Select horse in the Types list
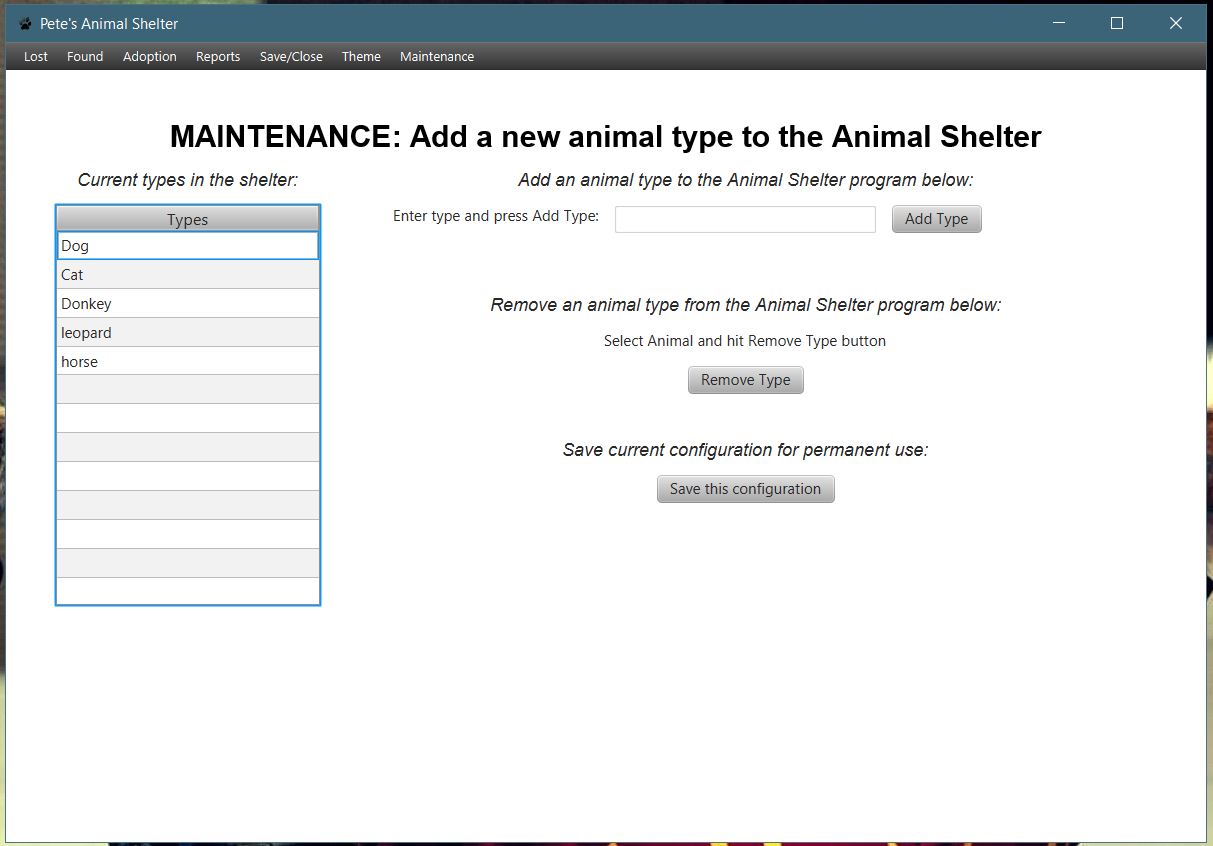1213x846 pixels. point(186,361)
